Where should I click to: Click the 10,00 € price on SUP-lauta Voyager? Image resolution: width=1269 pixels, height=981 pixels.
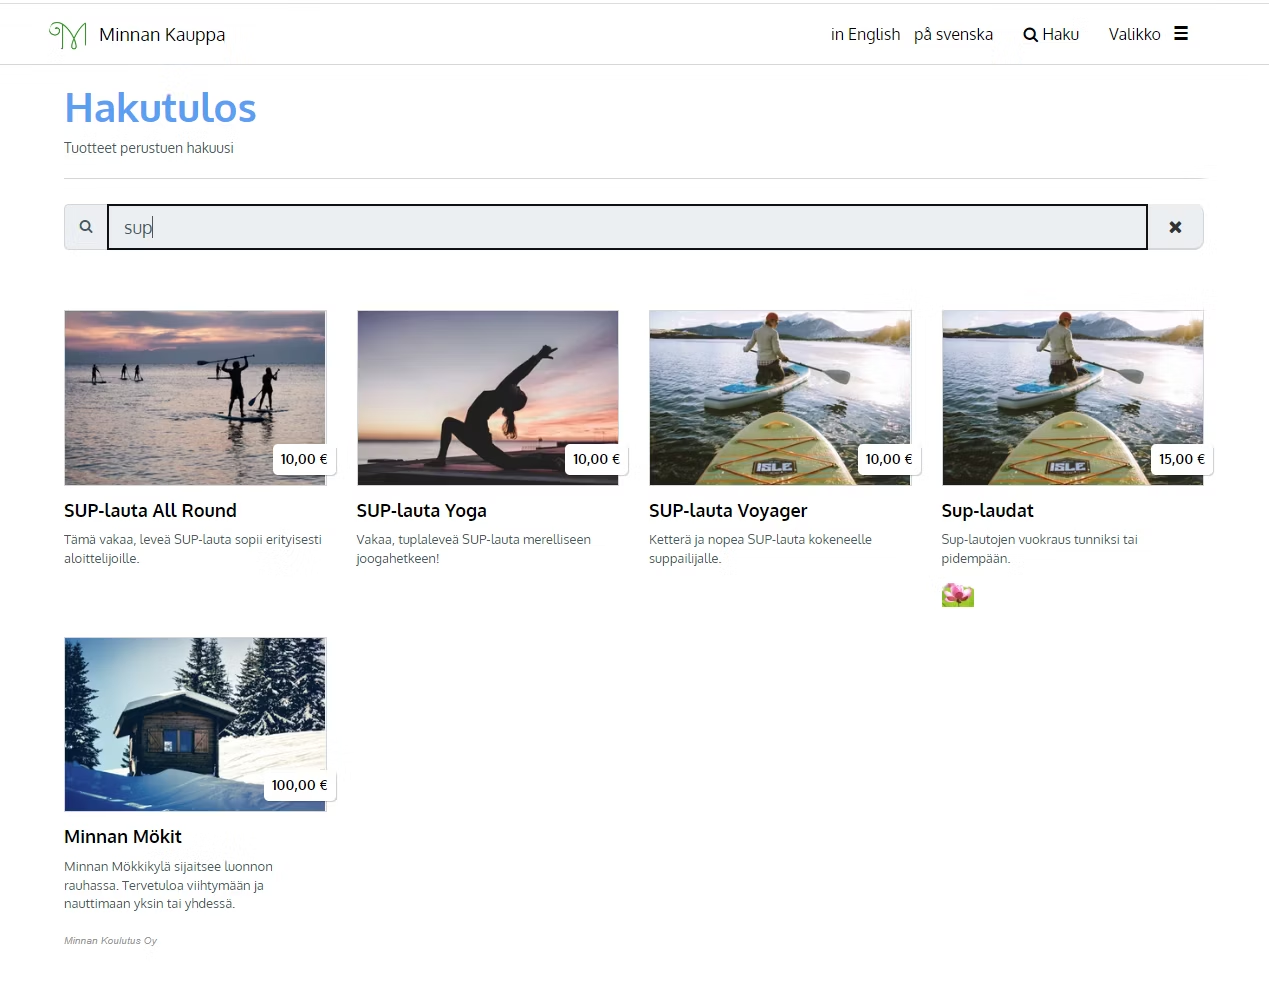point(889,459)
